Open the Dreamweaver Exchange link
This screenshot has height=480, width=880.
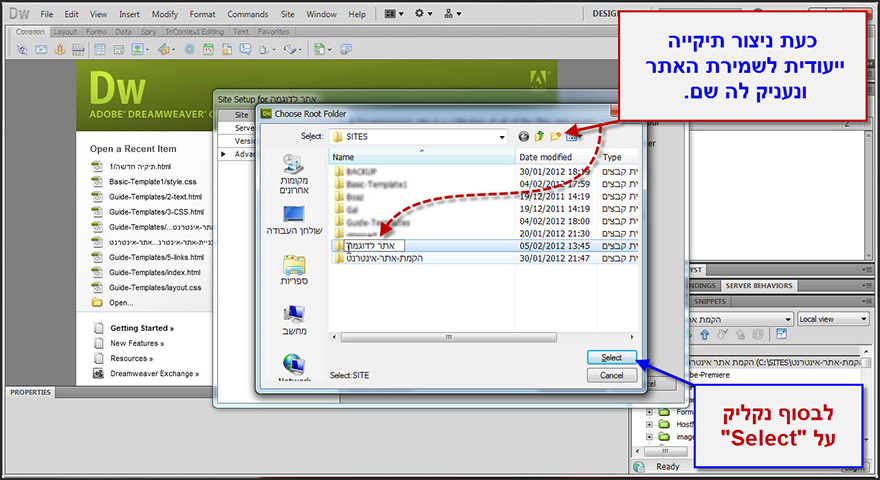(154, 373)
